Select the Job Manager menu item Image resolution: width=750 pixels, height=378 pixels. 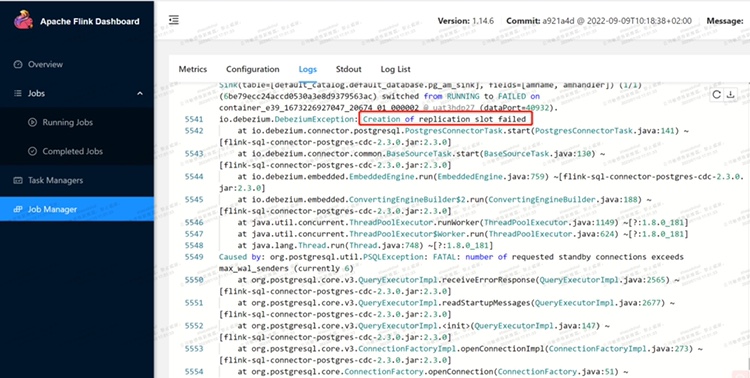(x=77, y=209)
